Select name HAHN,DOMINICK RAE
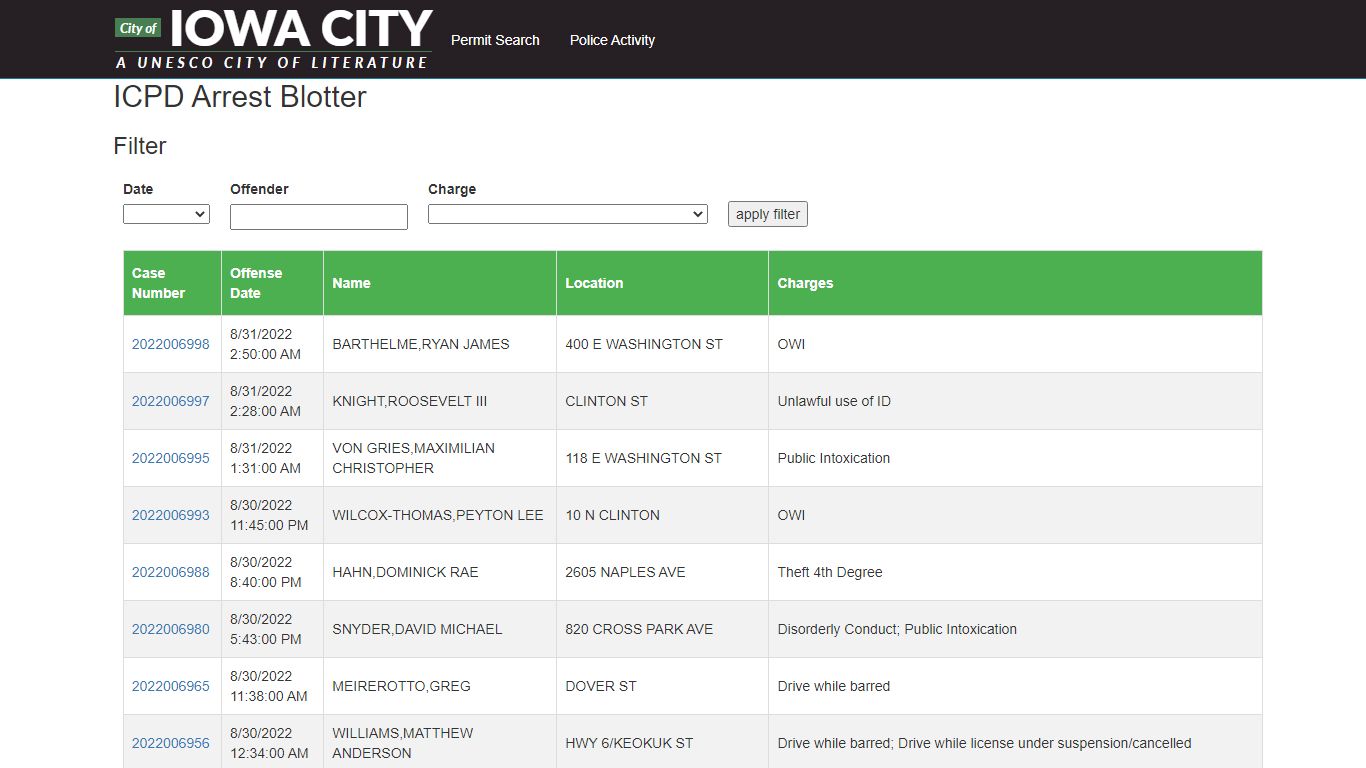This screenshot has width=1366, height=768. (x=405, y=572)
